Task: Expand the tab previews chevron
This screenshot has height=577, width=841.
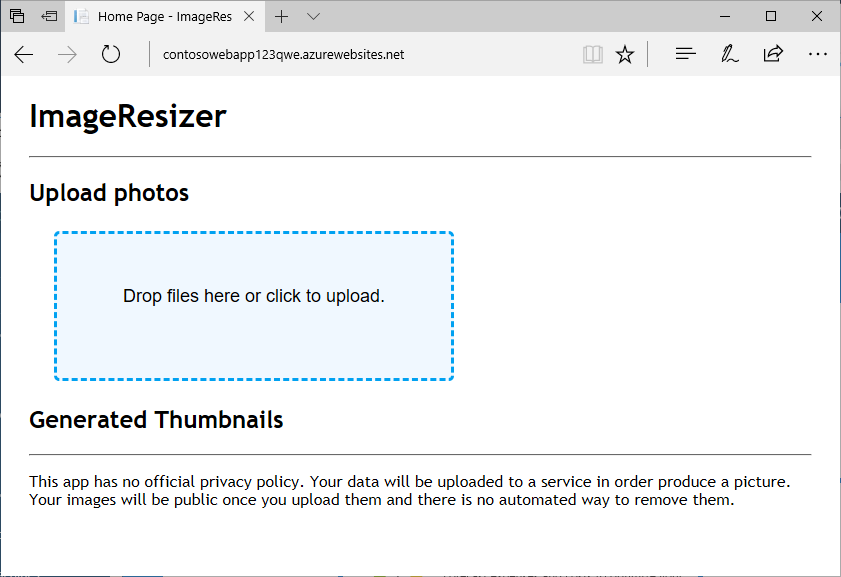Action: (x=313, y=17)
